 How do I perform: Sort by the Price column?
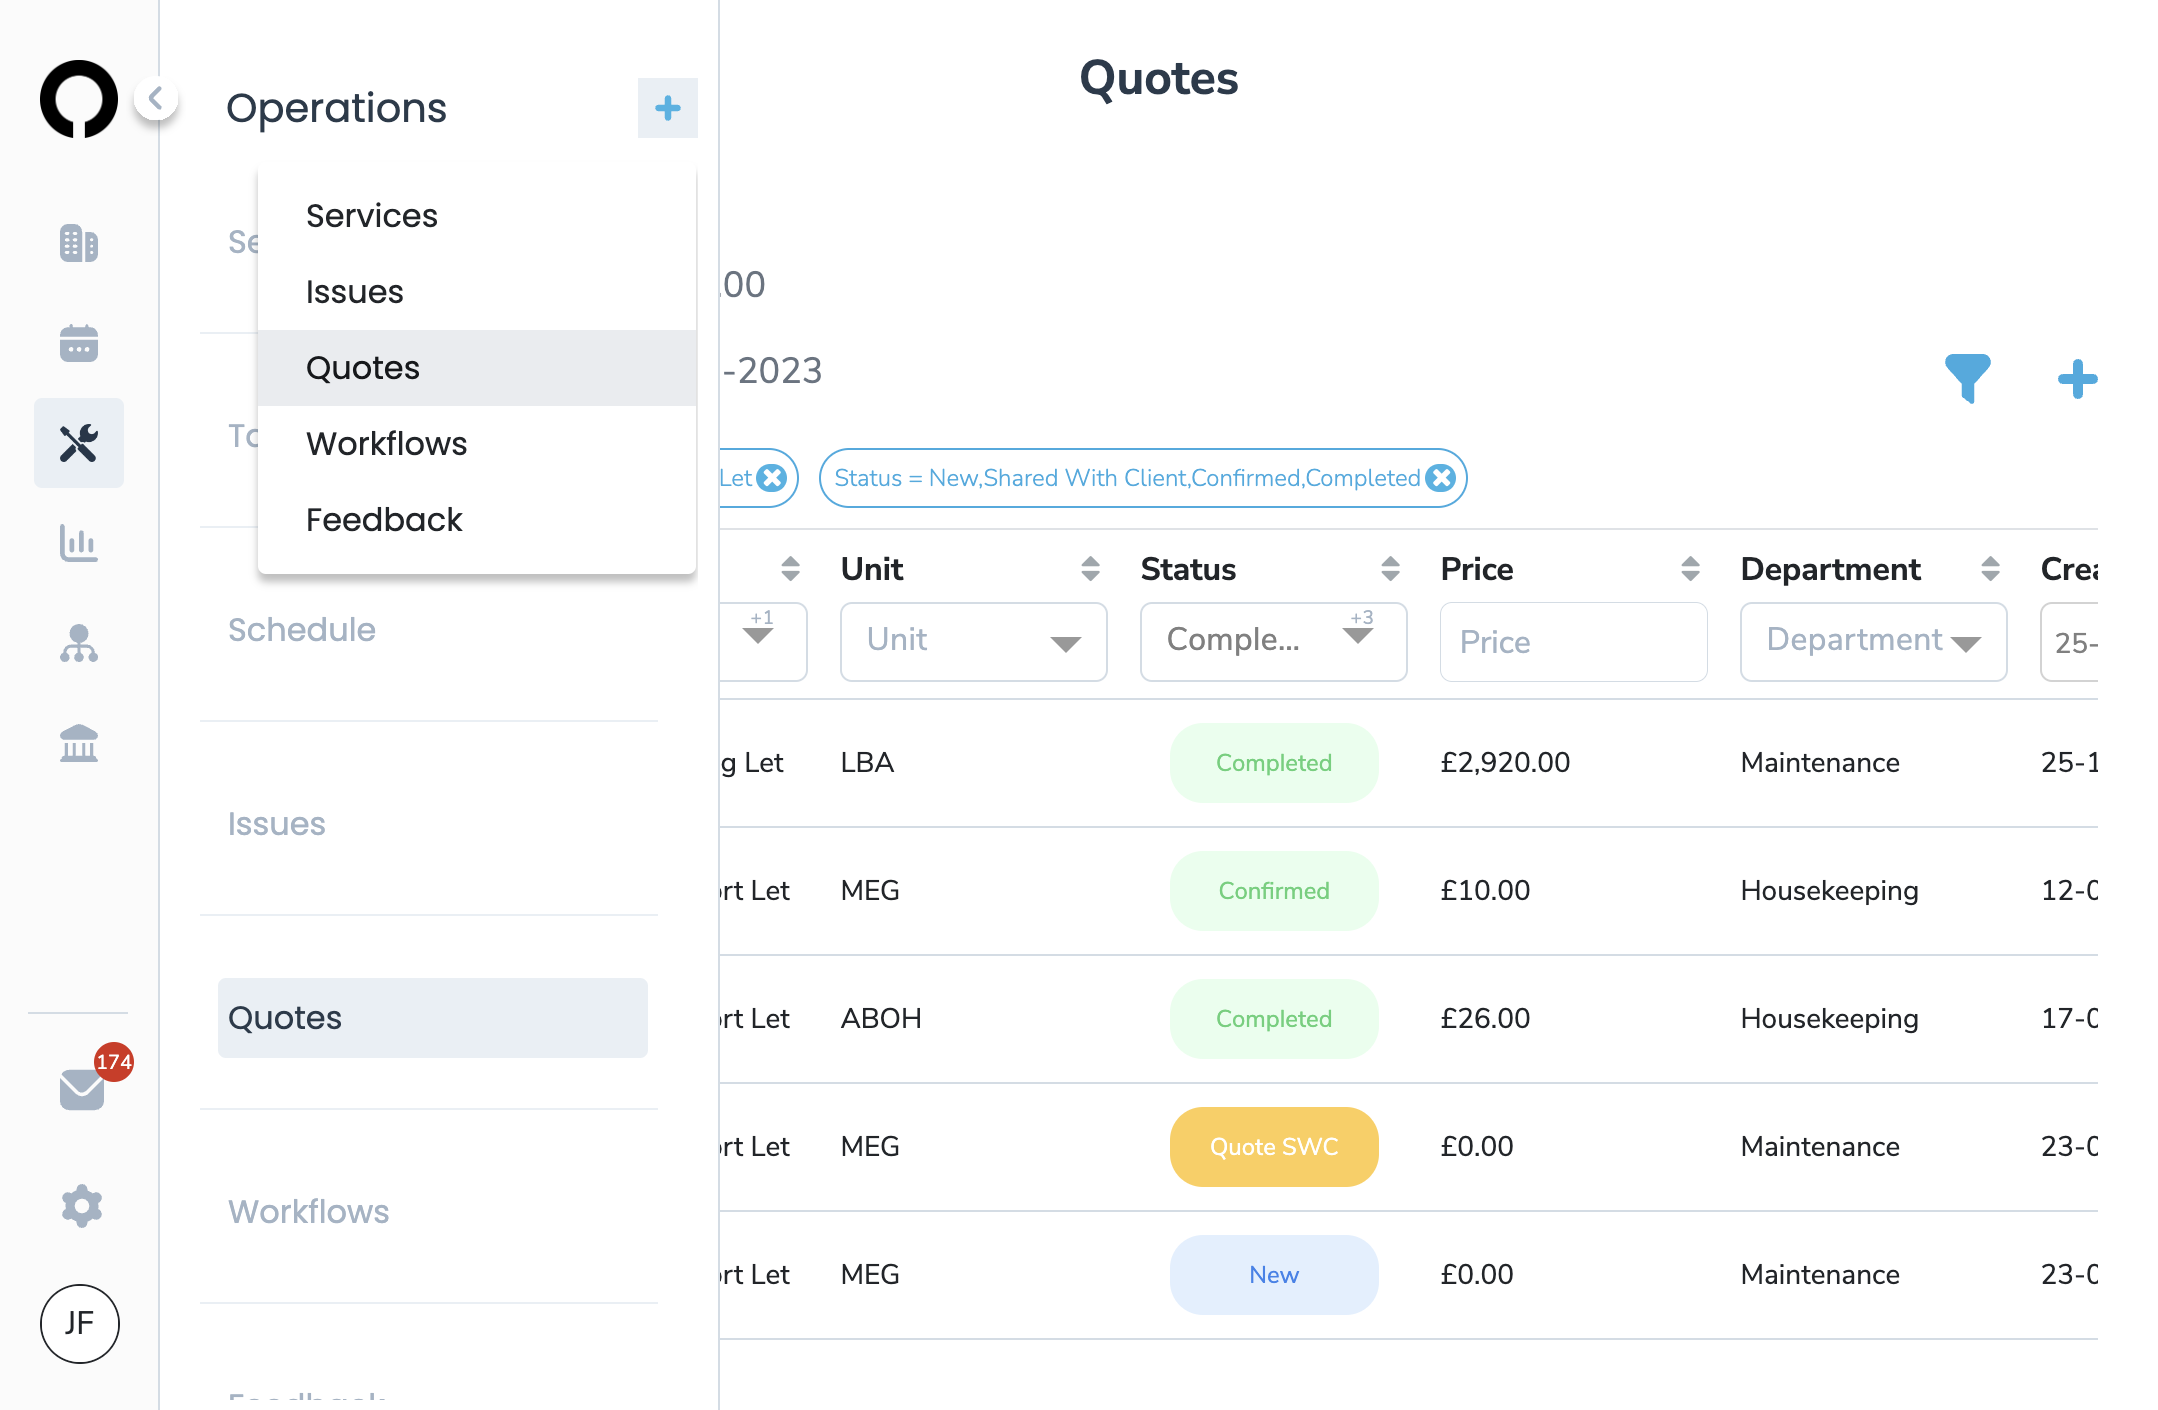tap(1691, 569)
